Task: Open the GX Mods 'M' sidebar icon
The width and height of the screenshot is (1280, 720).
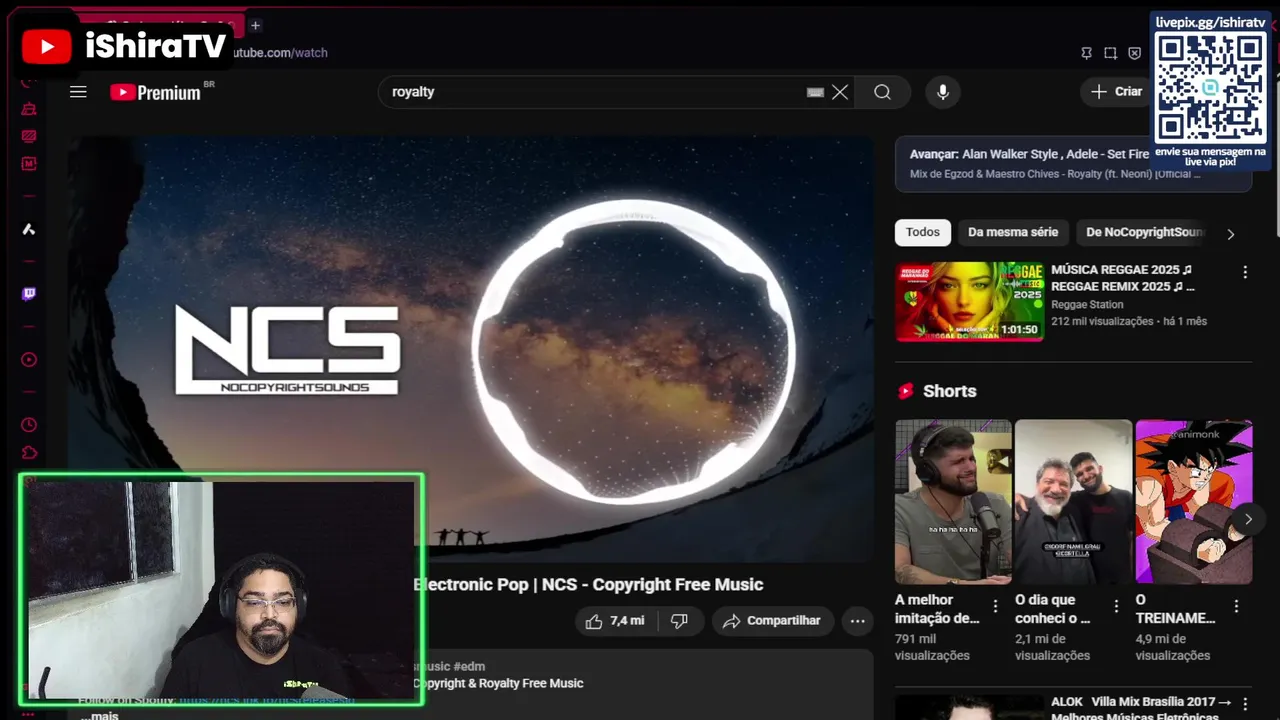Action: 29,164
